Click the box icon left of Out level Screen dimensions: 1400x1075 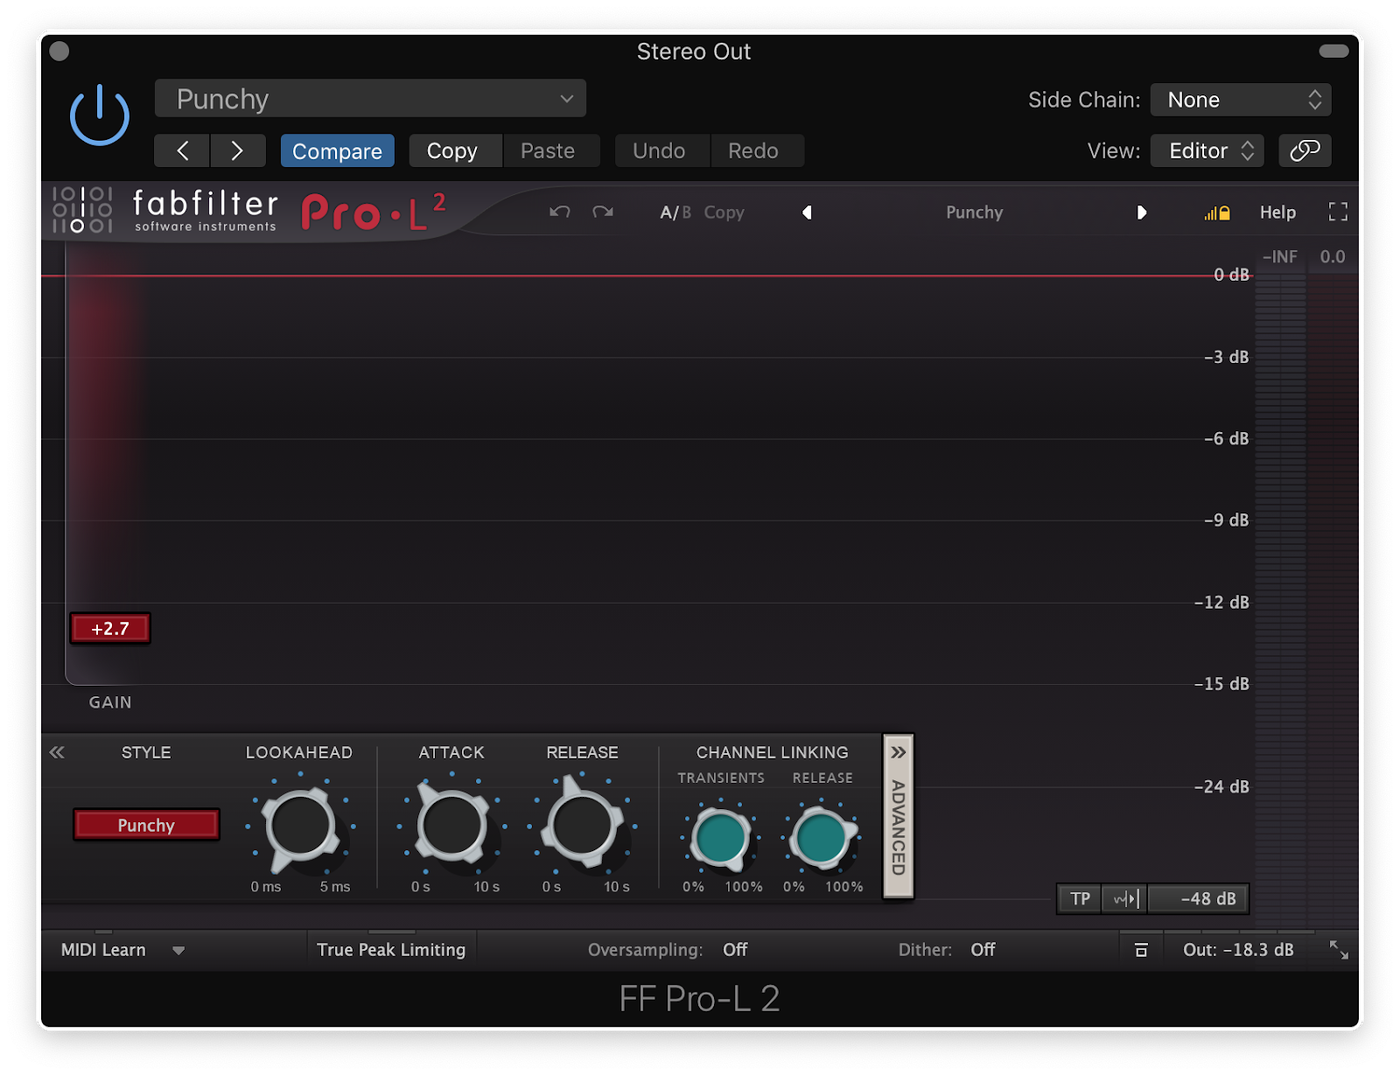1141,950
